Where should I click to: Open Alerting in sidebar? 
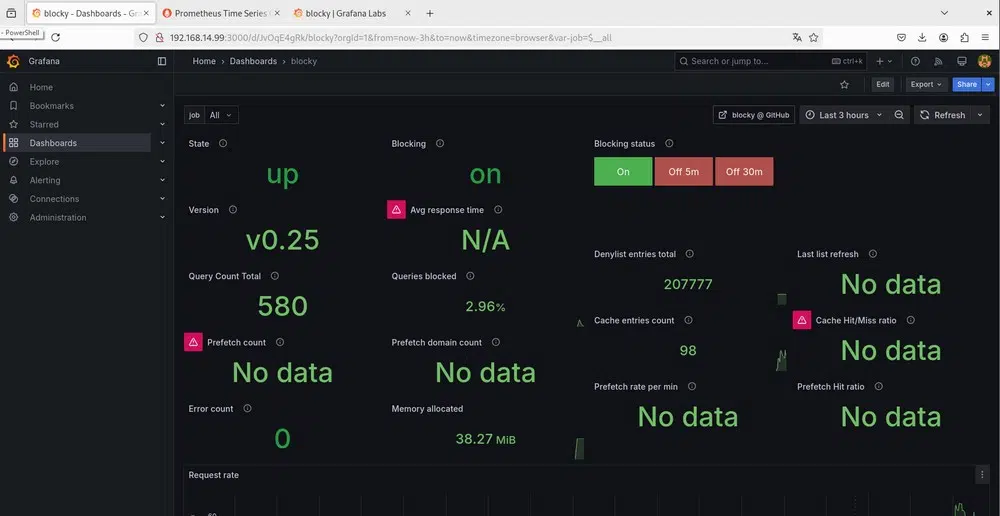coord(45,181)
